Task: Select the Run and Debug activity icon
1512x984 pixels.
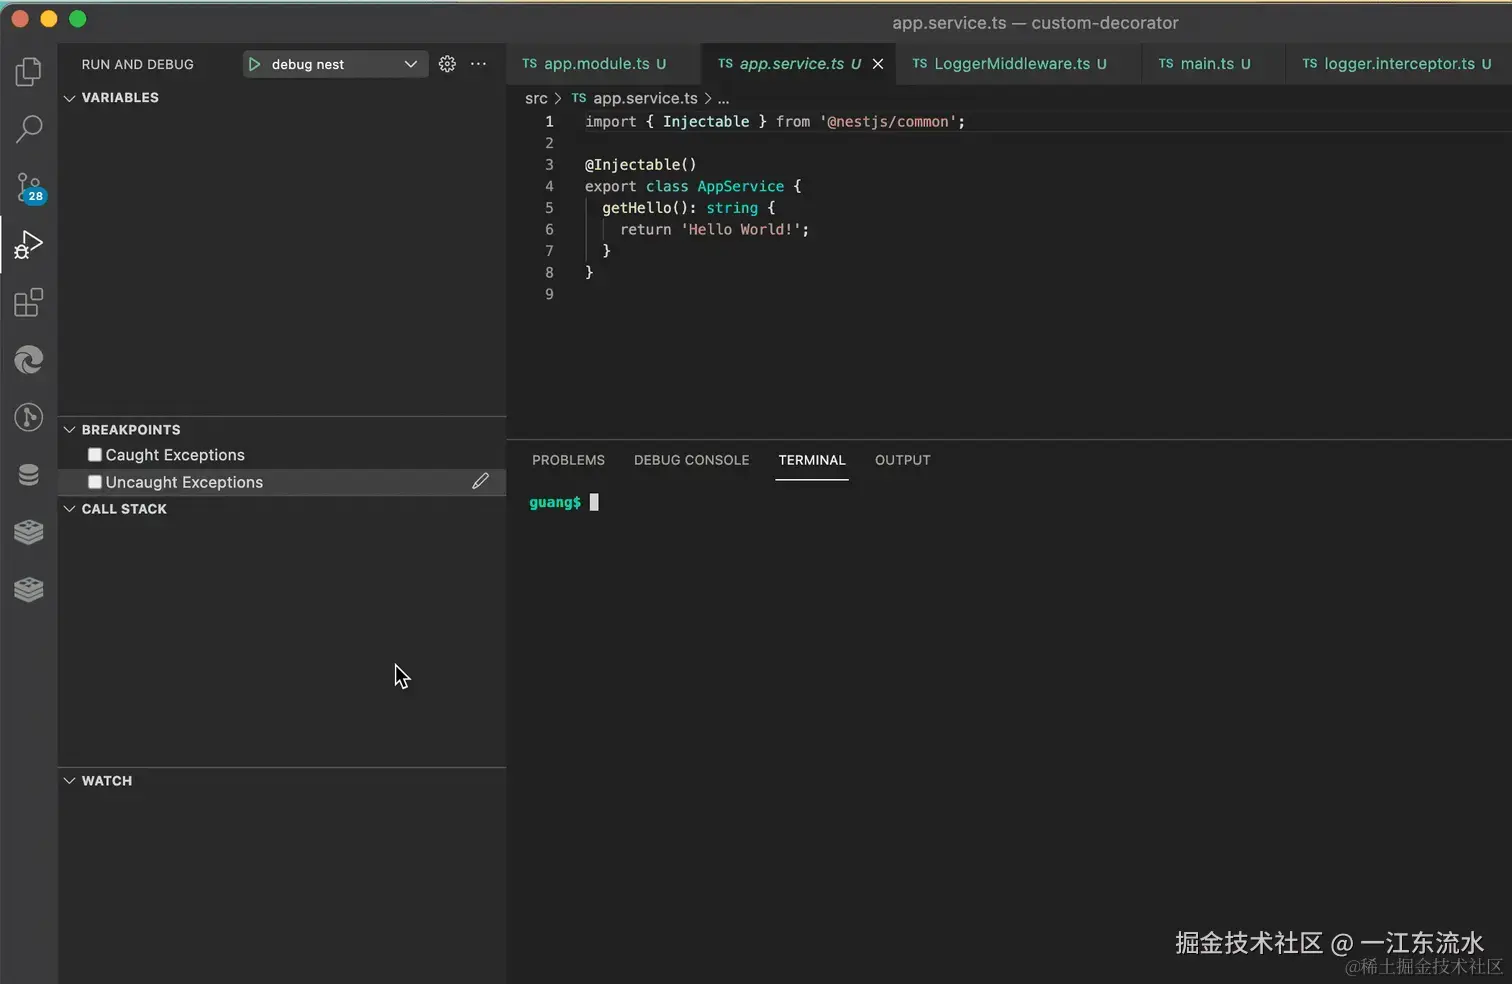Action: [29, 244]
